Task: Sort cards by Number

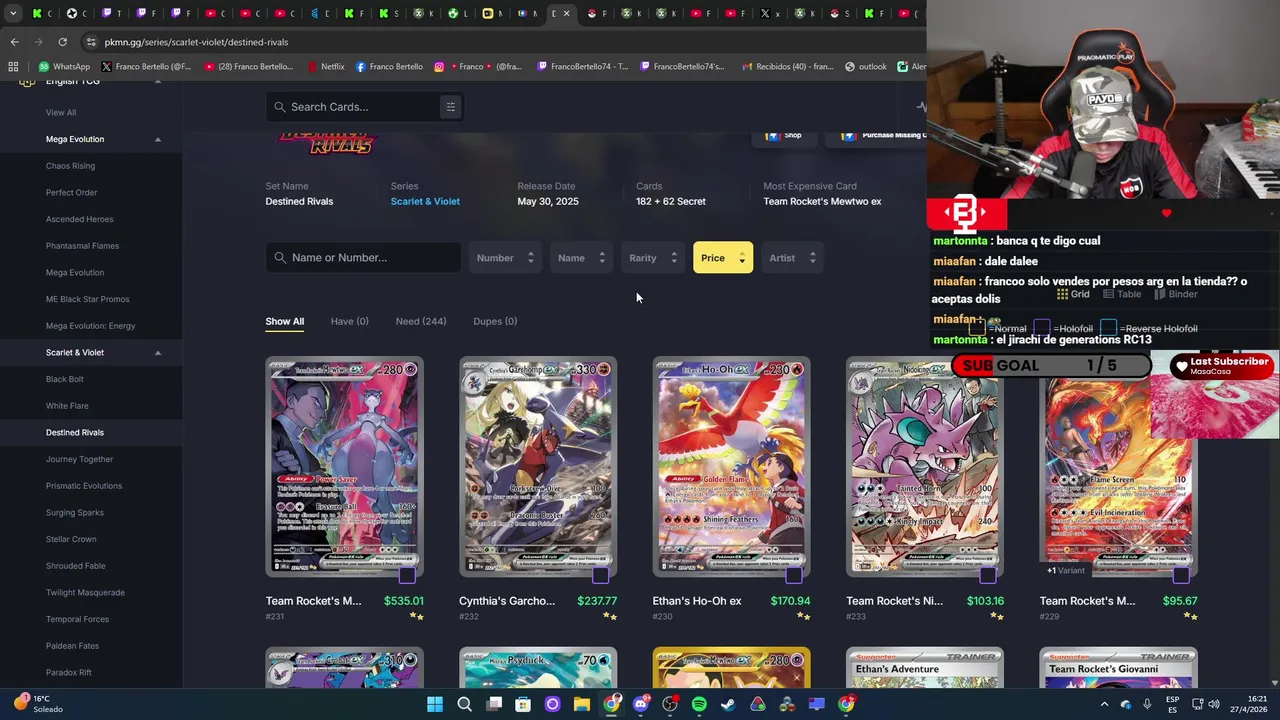Action: 504,258
